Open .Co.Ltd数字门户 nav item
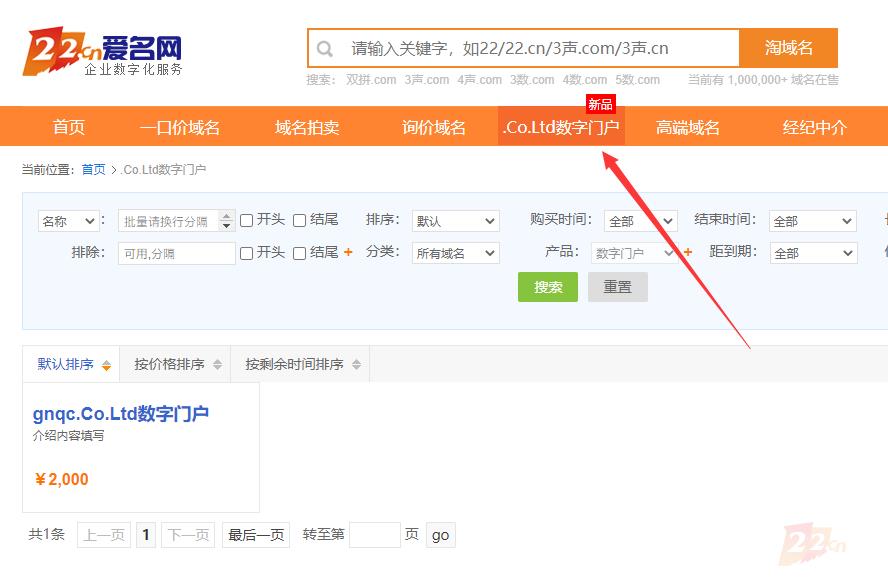 click(561, 127)
